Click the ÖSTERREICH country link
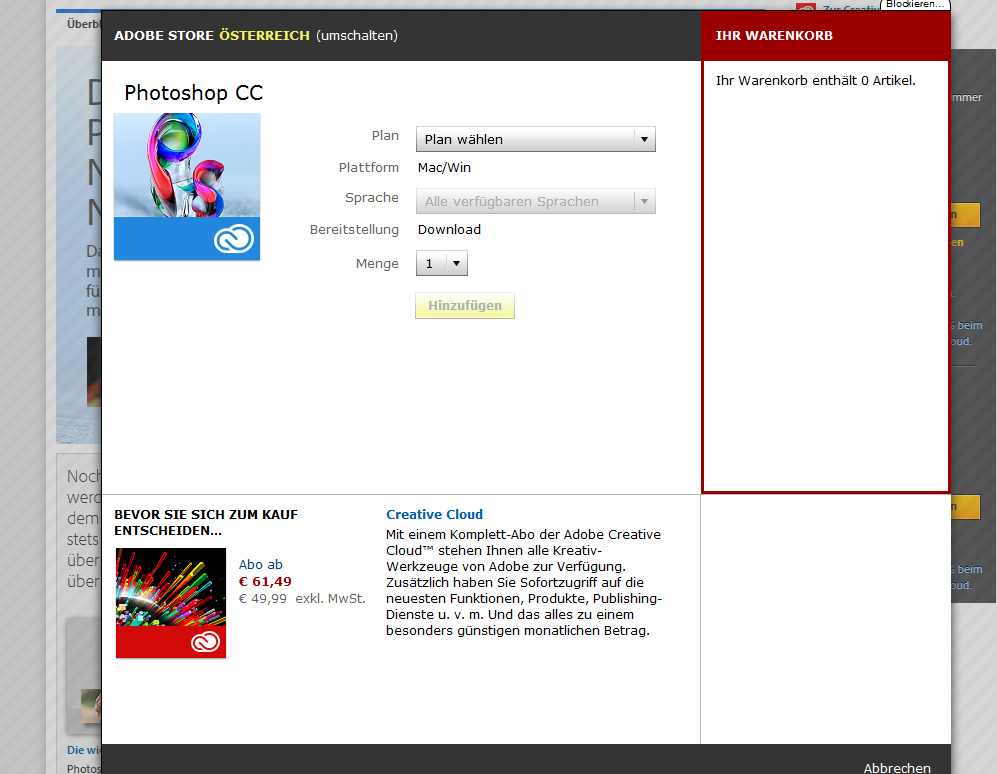The height and width of the screenshot is (774, 997). click(265, 36)
